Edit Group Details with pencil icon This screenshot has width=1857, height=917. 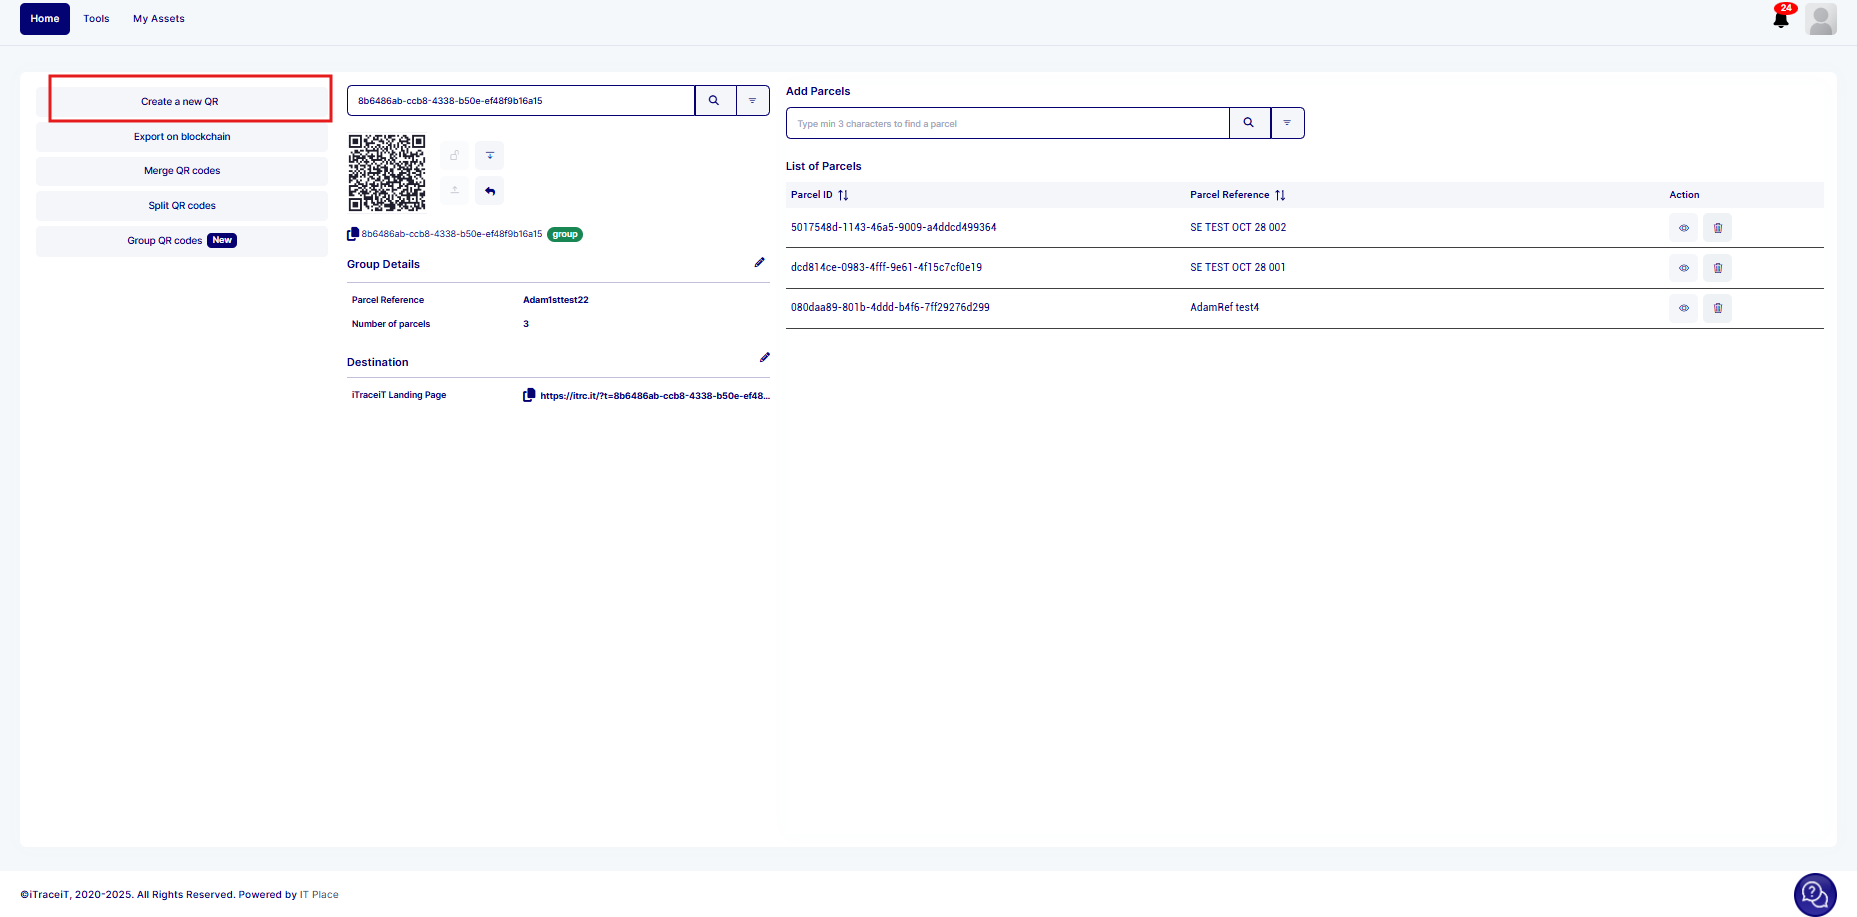[x=759, y=263]
